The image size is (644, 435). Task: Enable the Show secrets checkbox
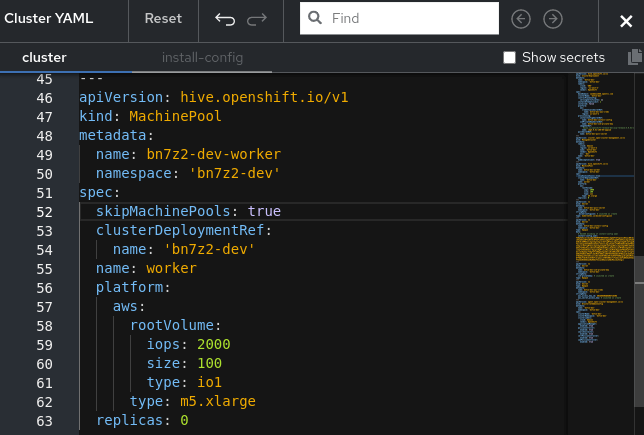coord(509,58)
